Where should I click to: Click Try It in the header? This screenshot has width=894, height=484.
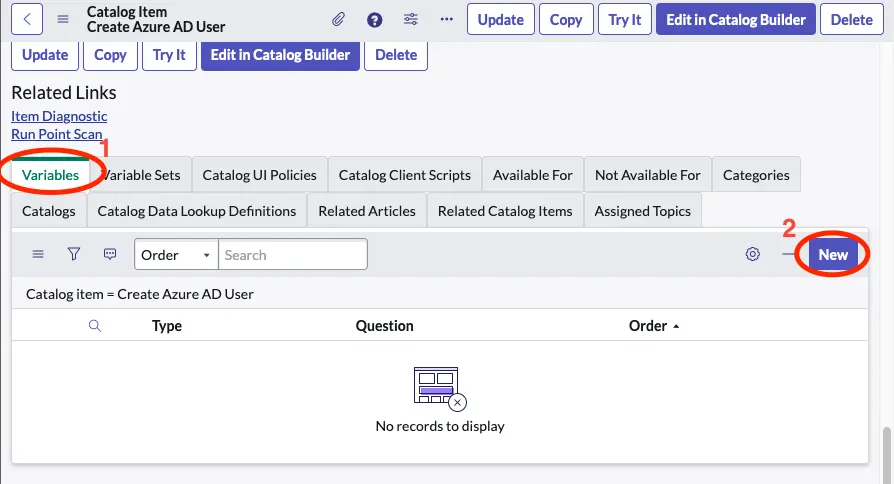tap(625, 19)
